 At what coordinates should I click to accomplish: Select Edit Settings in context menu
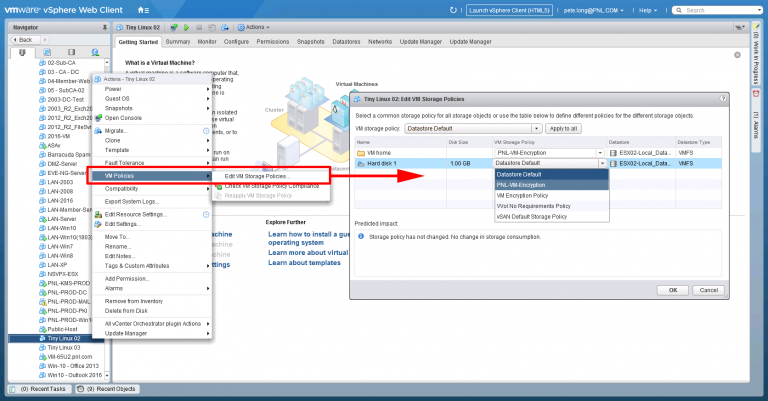[152, 224]
